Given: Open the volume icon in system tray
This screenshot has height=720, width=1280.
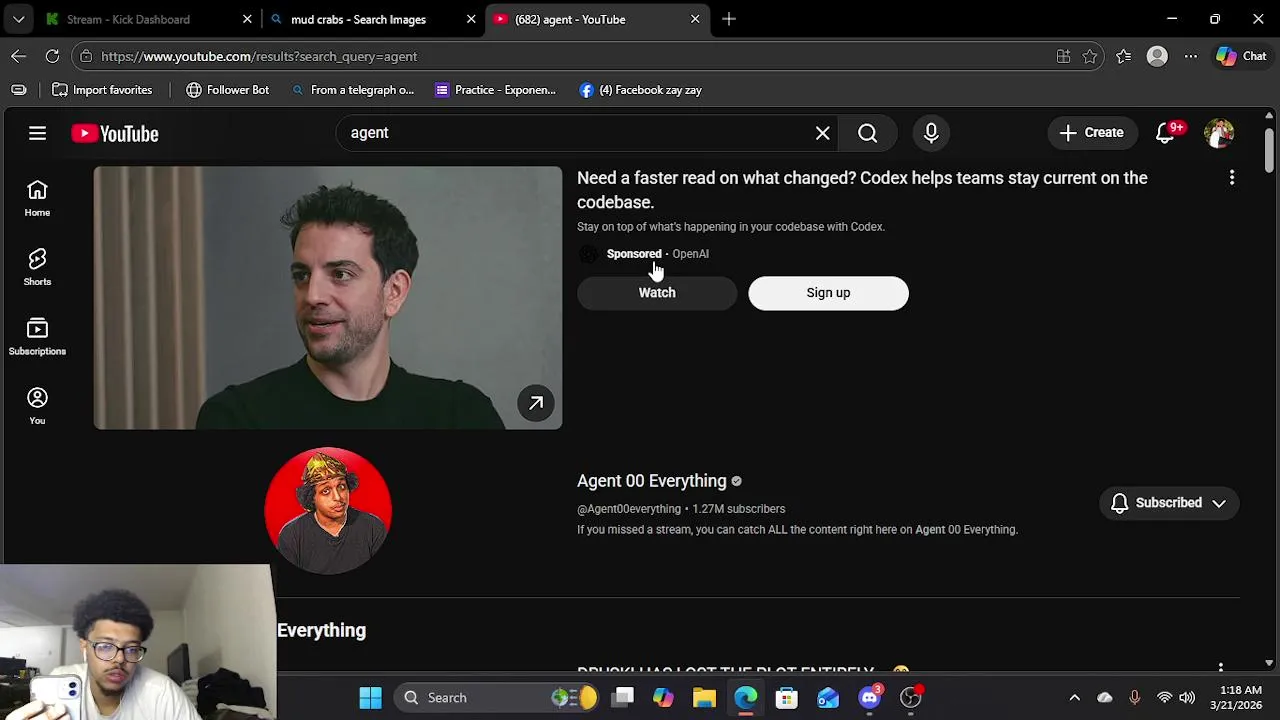Looking at the screenshot, I should click(1187, 697).
